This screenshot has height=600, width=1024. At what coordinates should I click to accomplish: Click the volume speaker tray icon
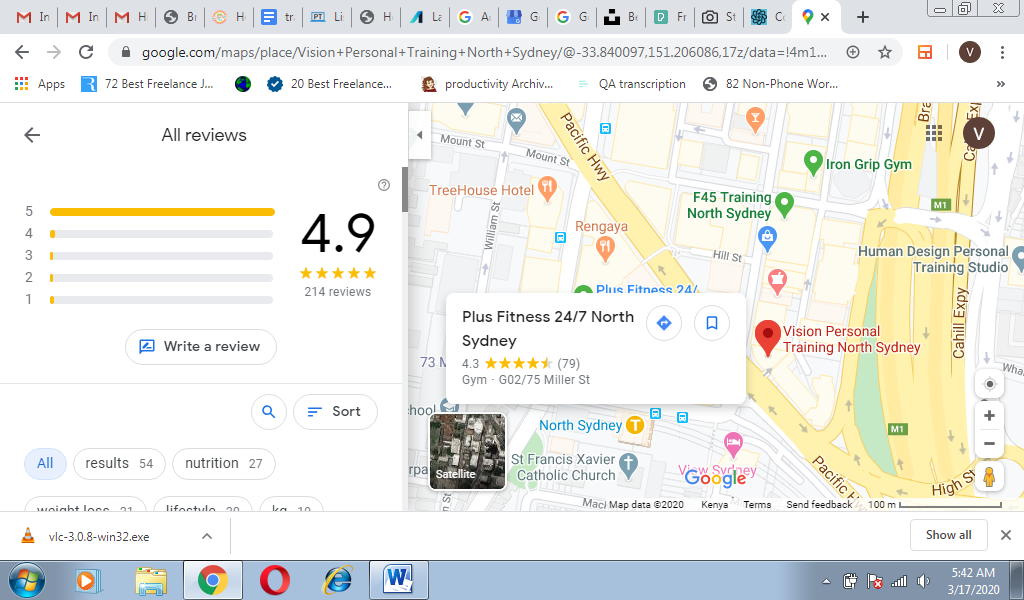pos(923,580)
